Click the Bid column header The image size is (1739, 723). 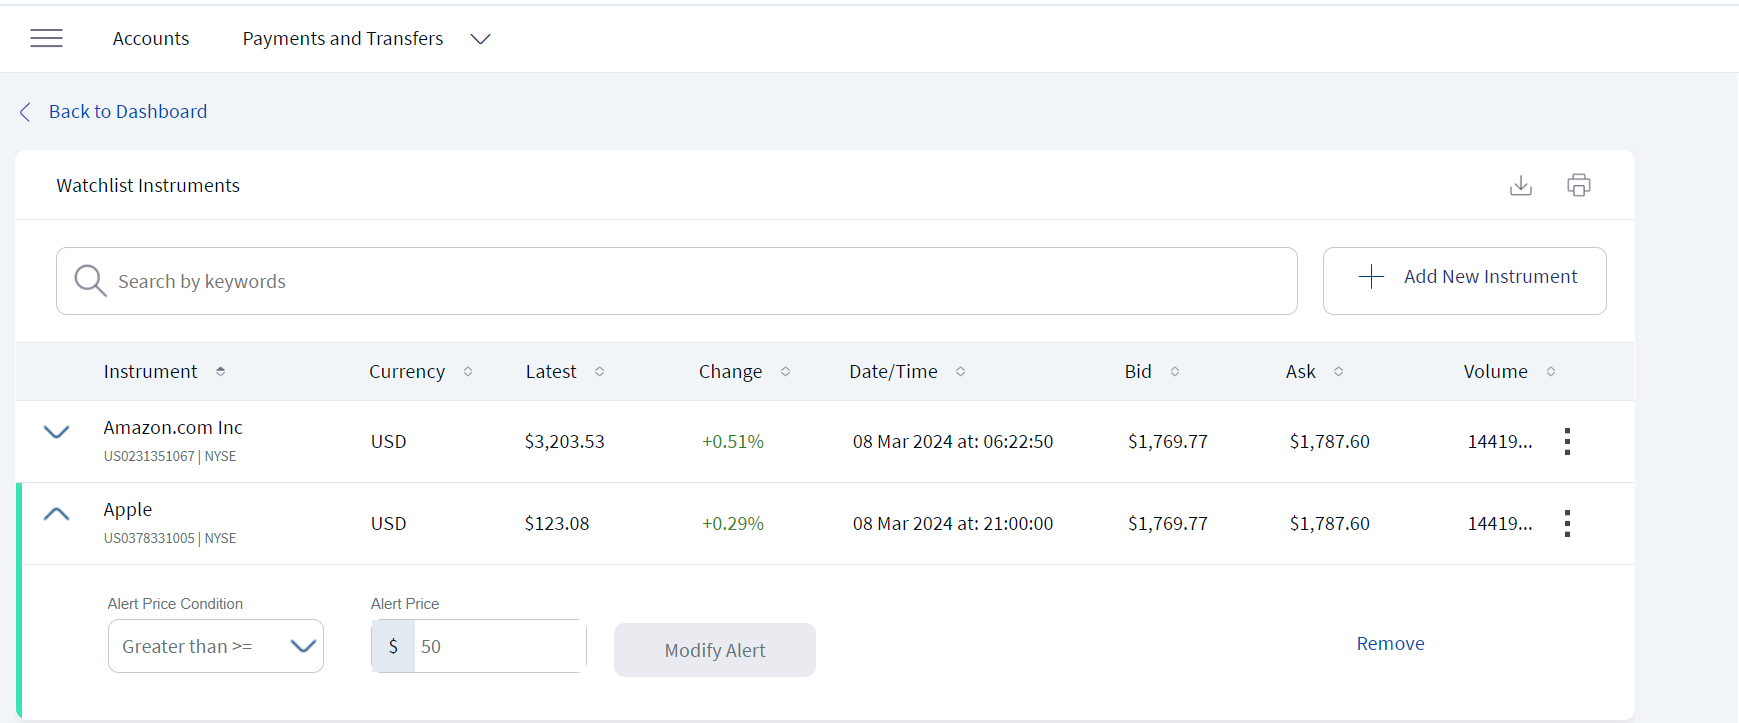pos(1138,371)
